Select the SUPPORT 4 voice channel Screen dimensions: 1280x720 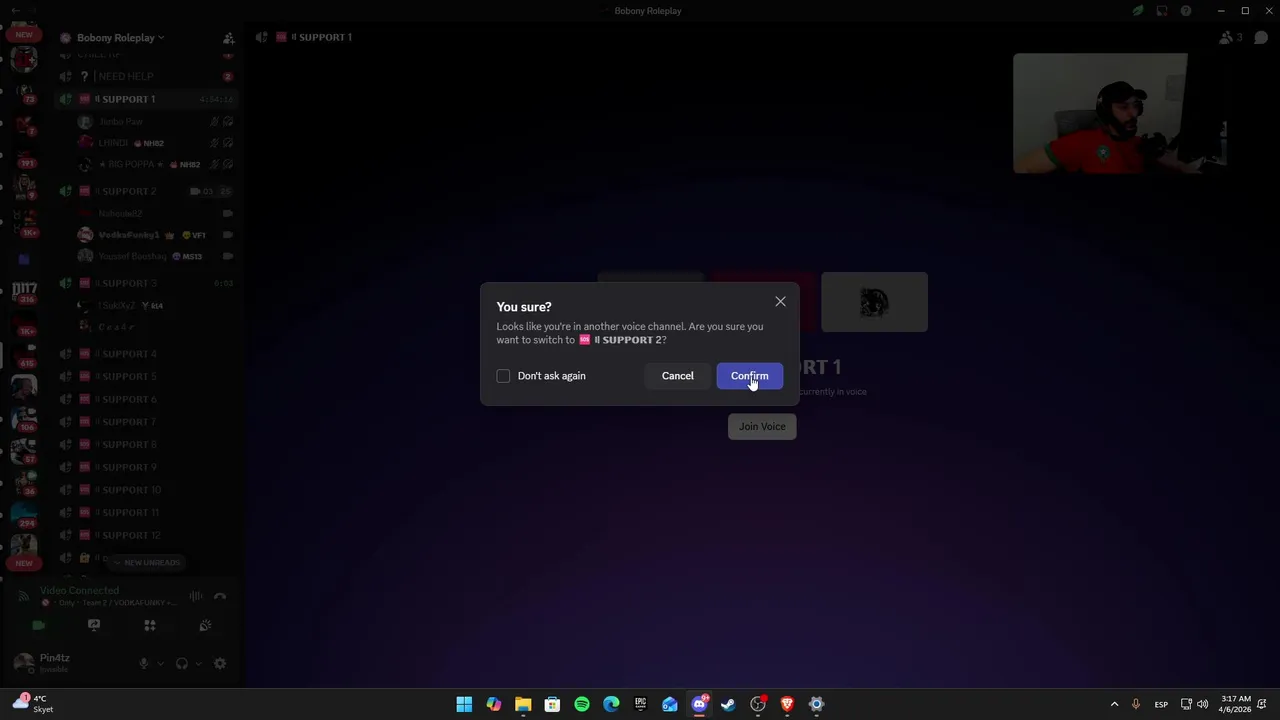pyautogui.click(x=146, y=354)
